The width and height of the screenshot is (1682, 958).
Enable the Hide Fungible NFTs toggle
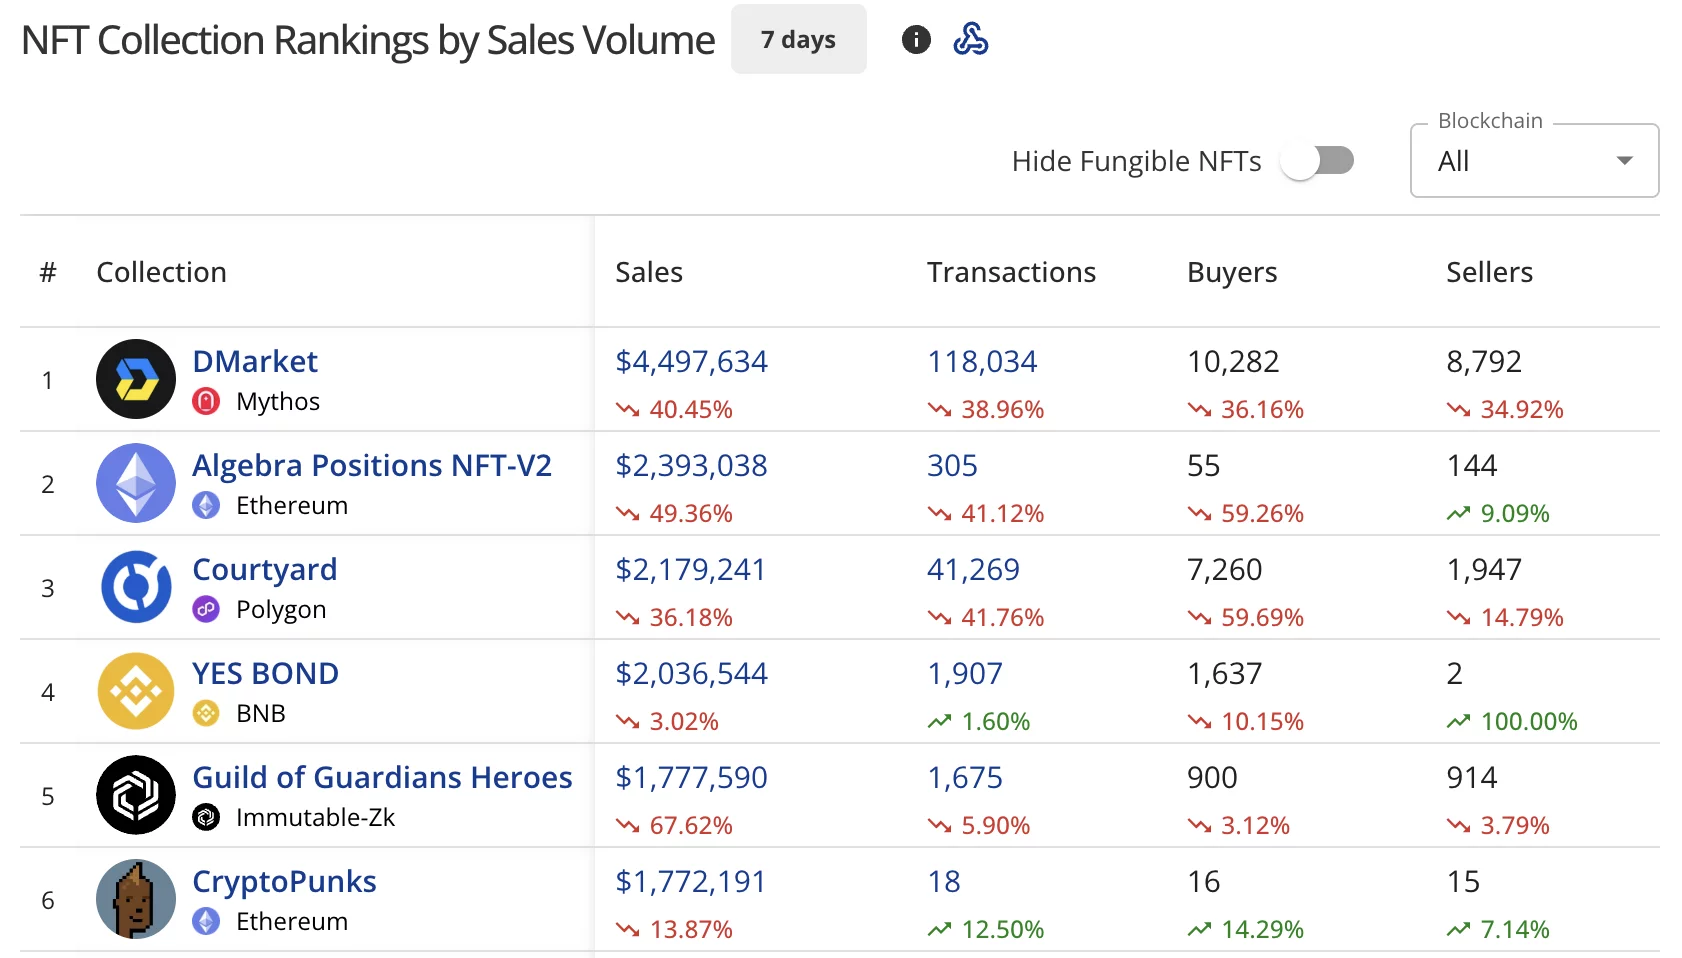(x=1318, y=160)
